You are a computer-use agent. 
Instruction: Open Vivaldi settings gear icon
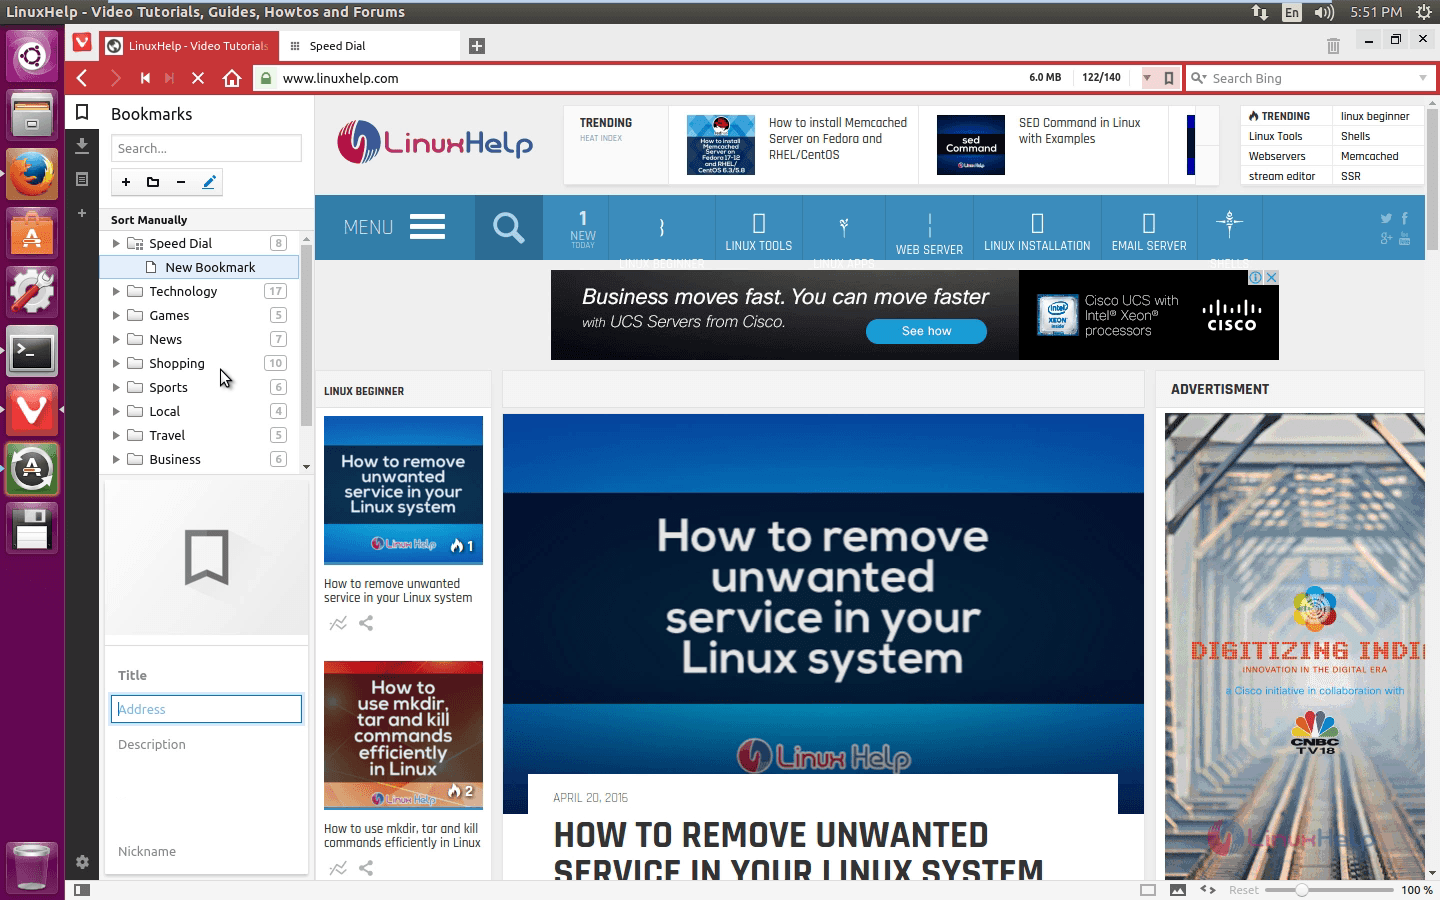pyautogui.click(x=82, y=862)
